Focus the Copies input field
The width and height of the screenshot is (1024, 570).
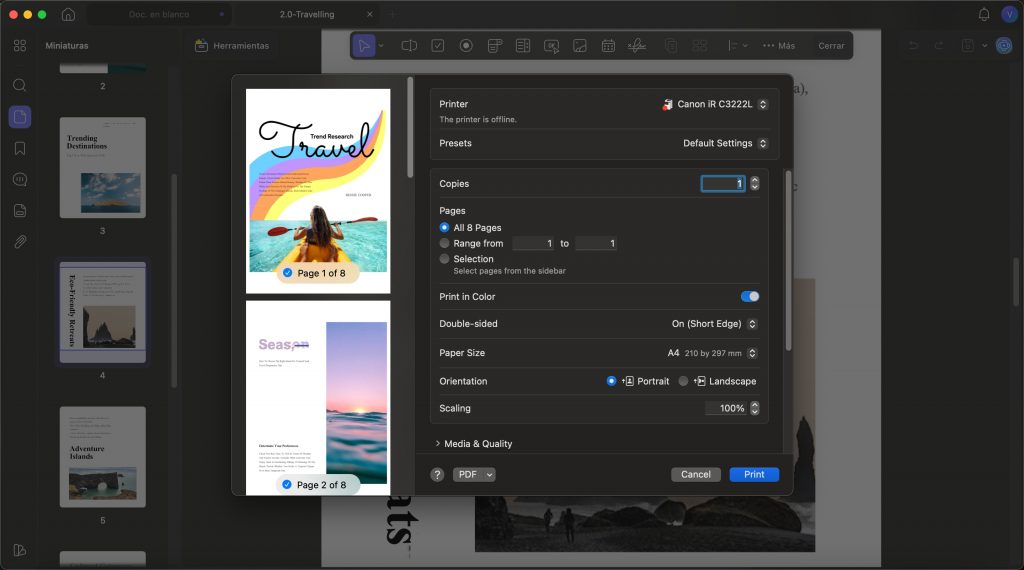pos(723,183)
